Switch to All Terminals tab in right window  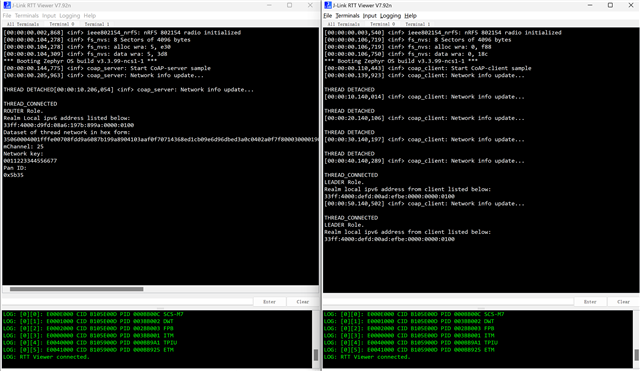tap(343, 24)
